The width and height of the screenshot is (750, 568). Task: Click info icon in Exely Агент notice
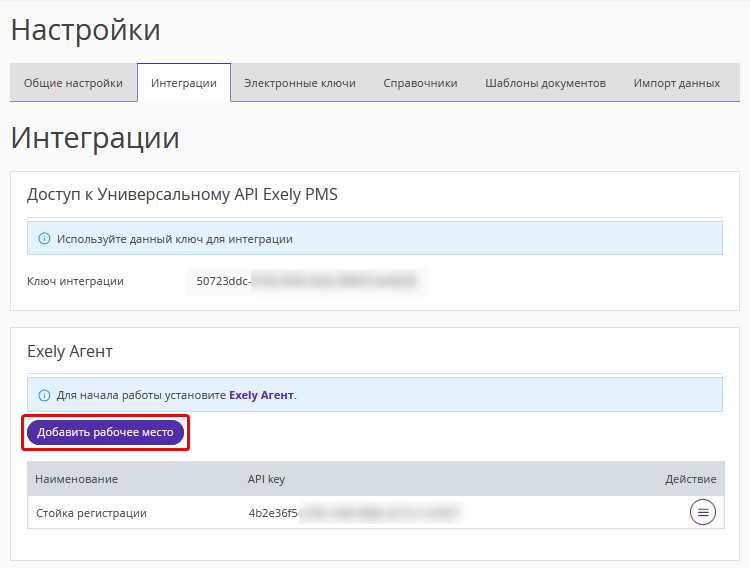(x=44, y=395)
